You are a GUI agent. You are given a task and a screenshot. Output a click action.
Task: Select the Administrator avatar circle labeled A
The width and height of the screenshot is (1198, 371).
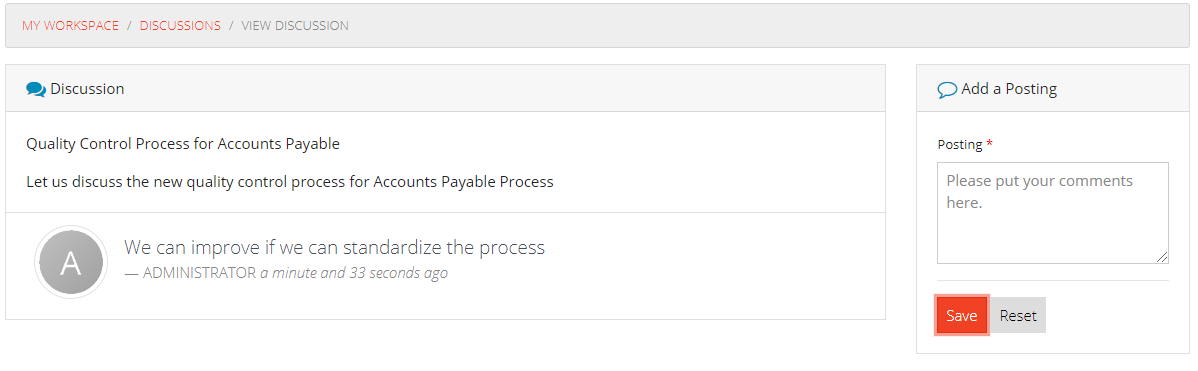pos(71,263)
